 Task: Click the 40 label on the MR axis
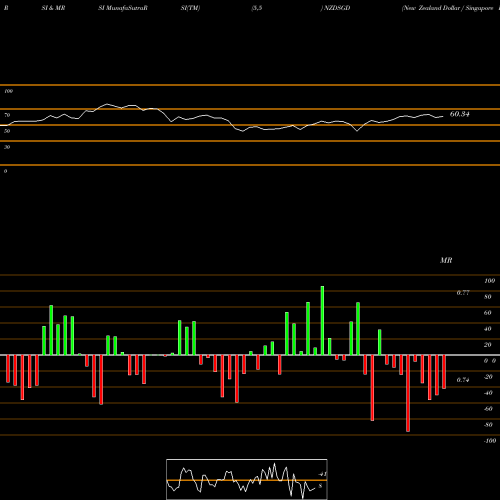coord(488,329)
